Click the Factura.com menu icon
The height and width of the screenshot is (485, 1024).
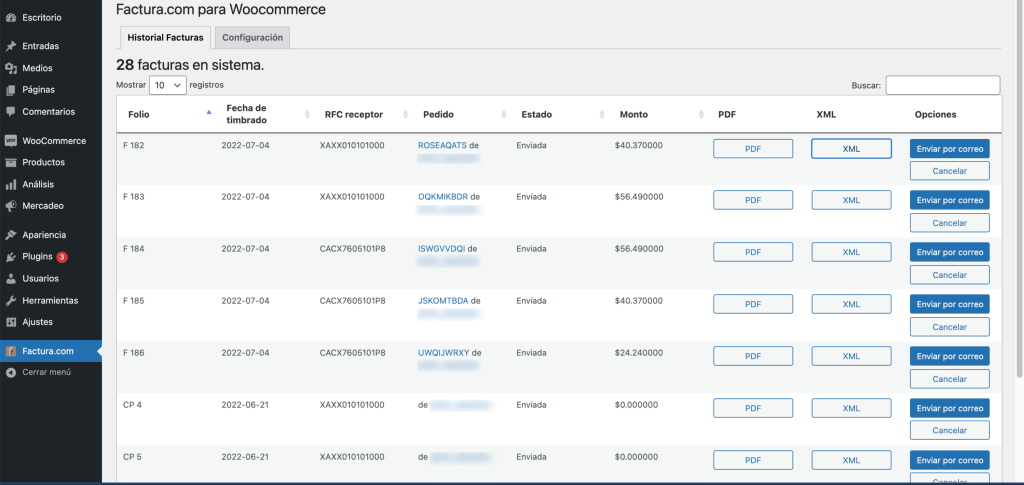[x=10, y=351]
